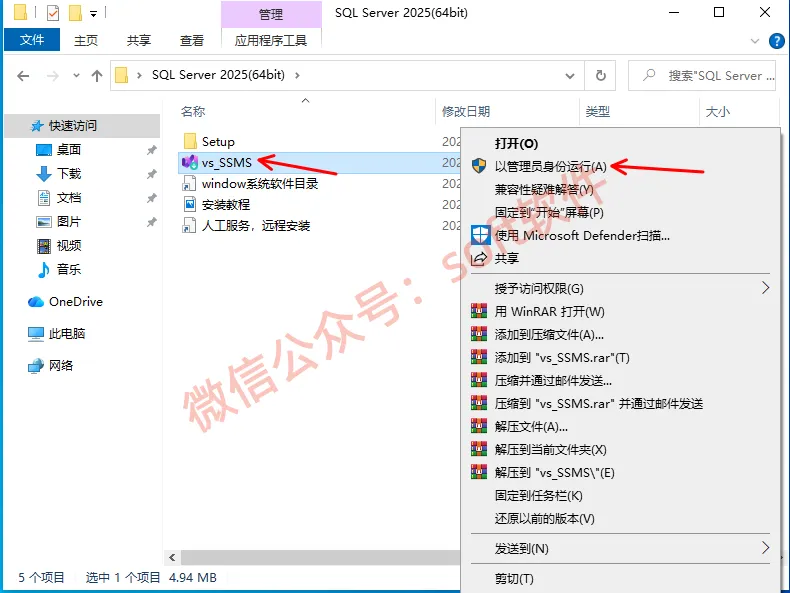Click the up one level arrow
This screenshot has width=790, height=593.
click(x=97, y=76)
